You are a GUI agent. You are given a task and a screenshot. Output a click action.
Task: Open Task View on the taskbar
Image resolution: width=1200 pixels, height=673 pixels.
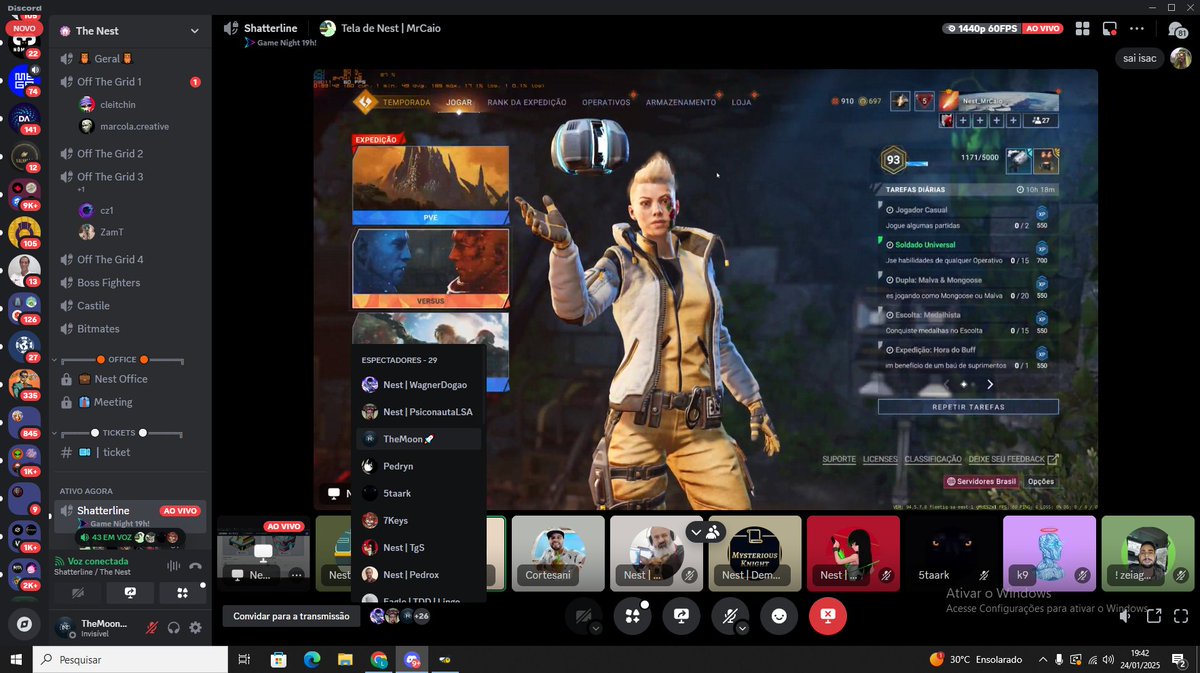click(244, 659)
